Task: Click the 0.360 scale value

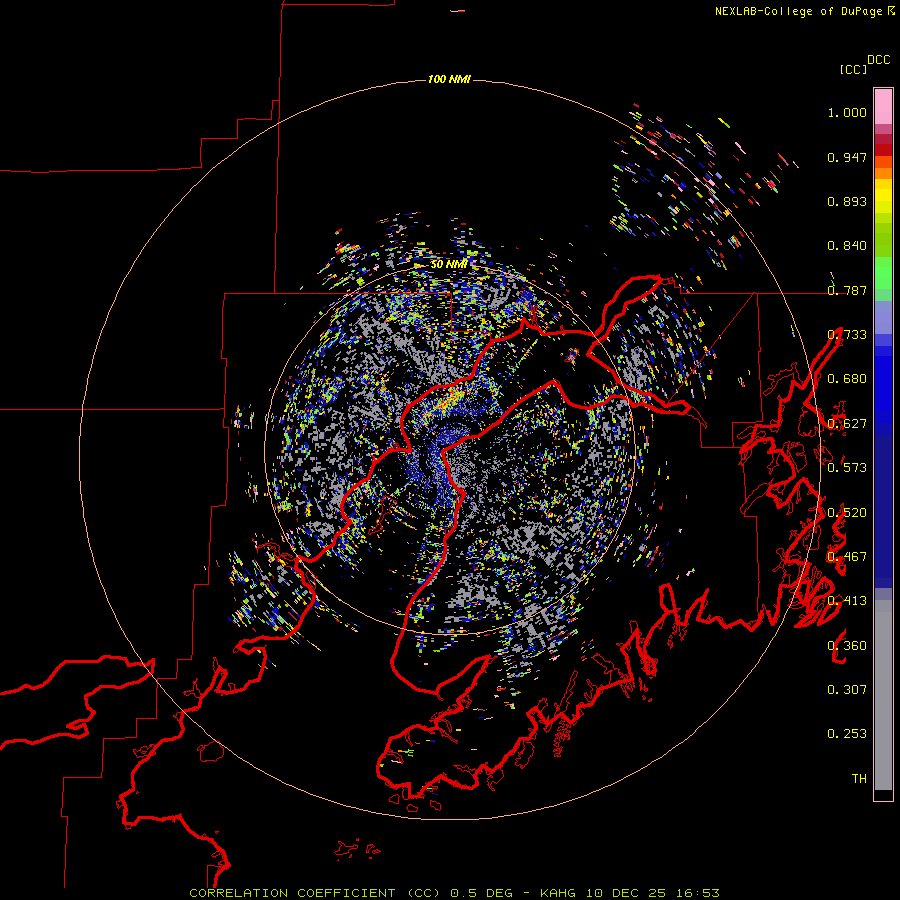Action: pos(847,646)
